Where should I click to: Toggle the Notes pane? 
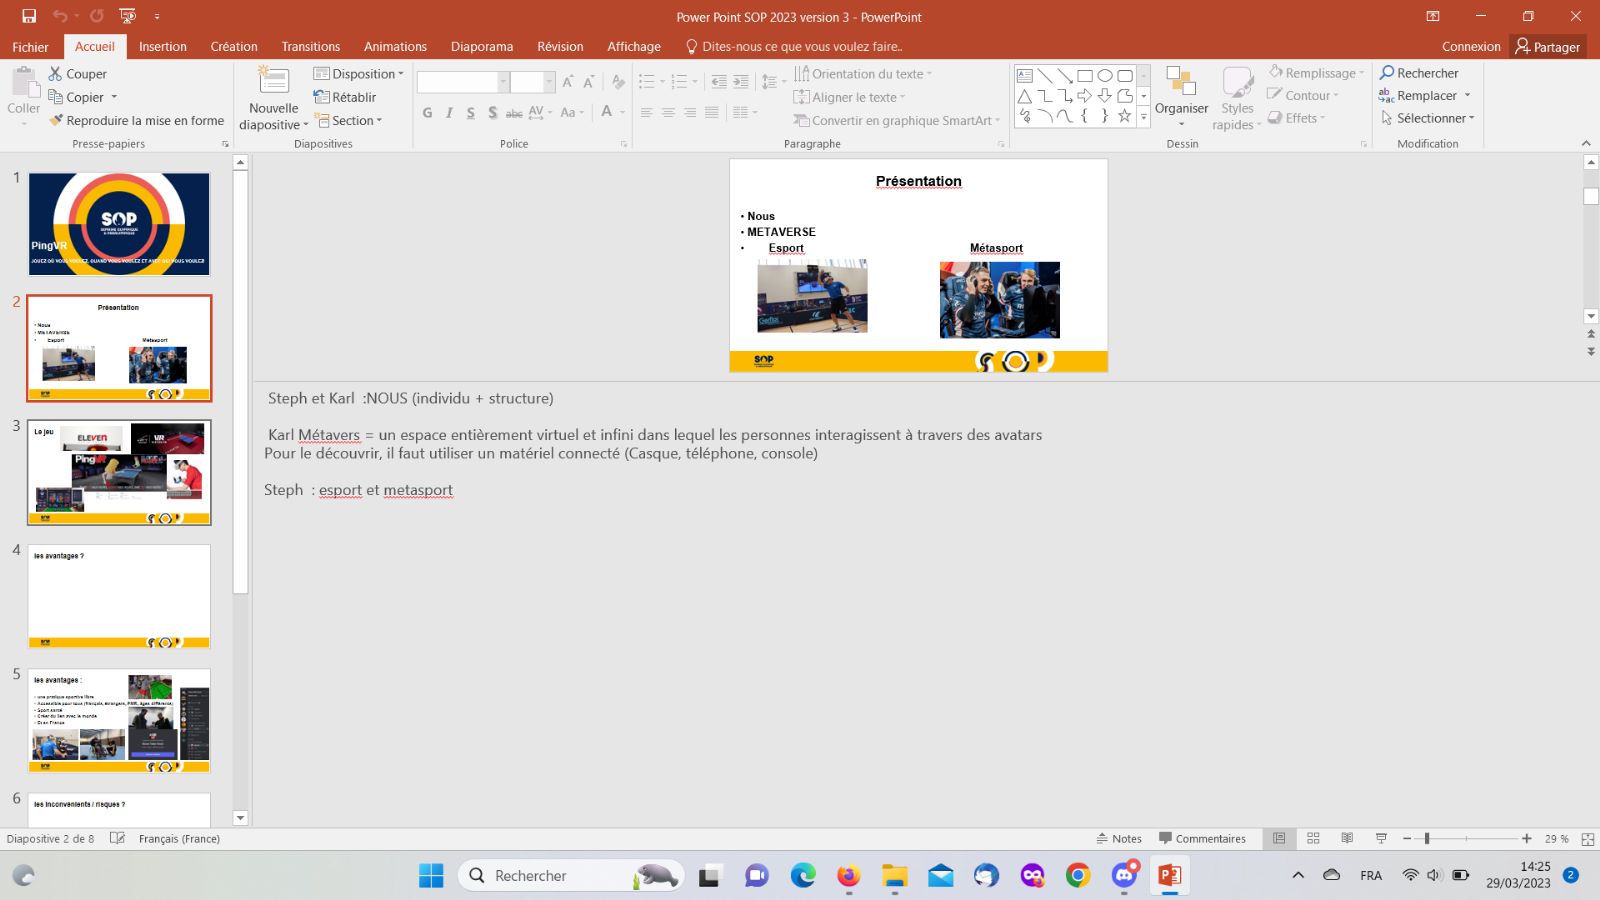coord(1119,839)
